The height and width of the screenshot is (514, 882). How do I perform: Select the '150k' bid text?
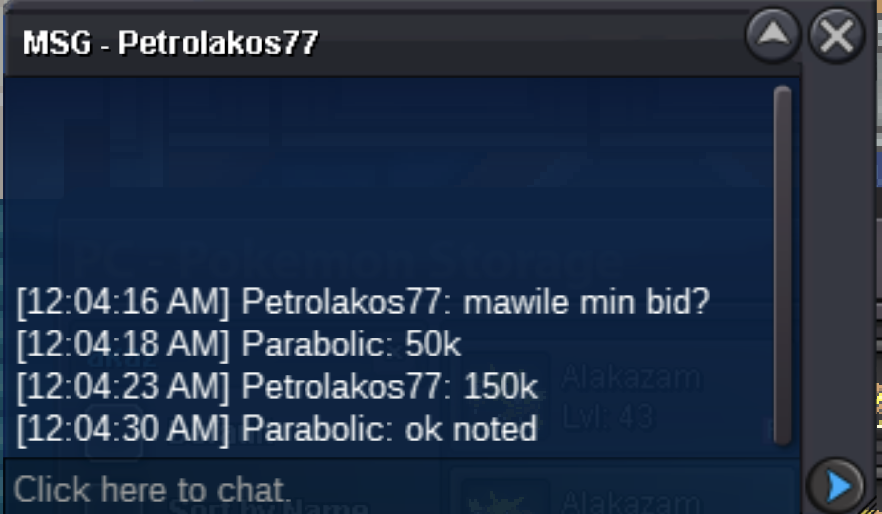tap(500, 386)
